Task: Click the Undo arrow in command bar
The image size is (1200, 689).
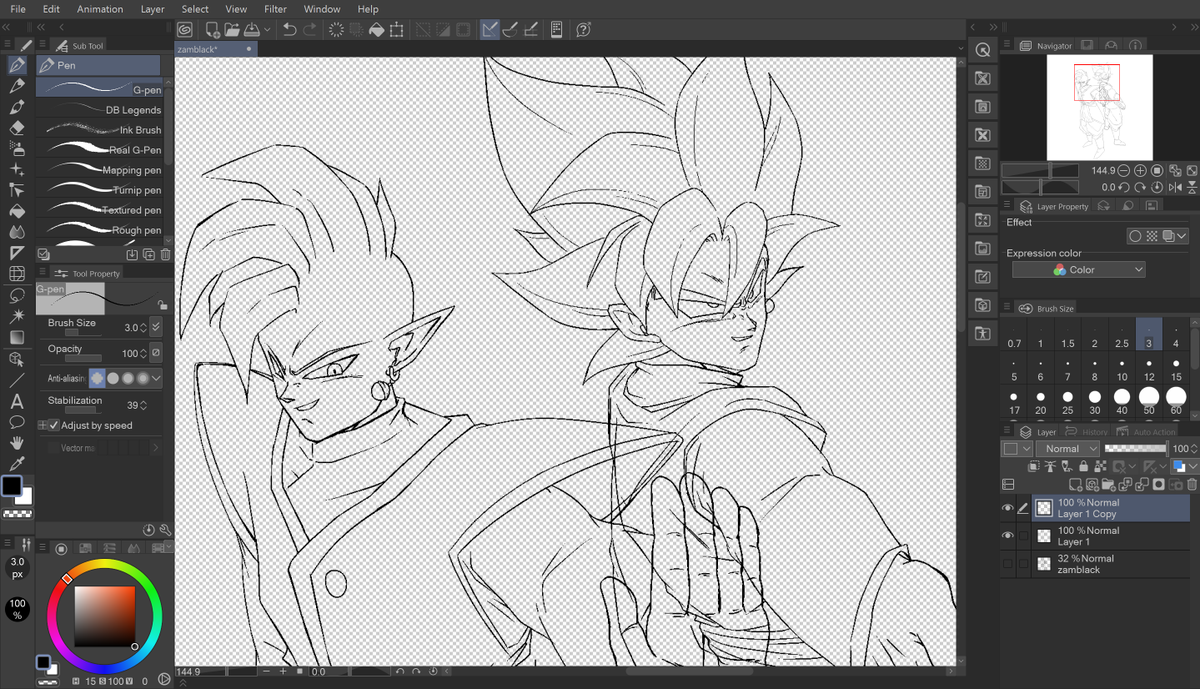Action: coord(290,30)
